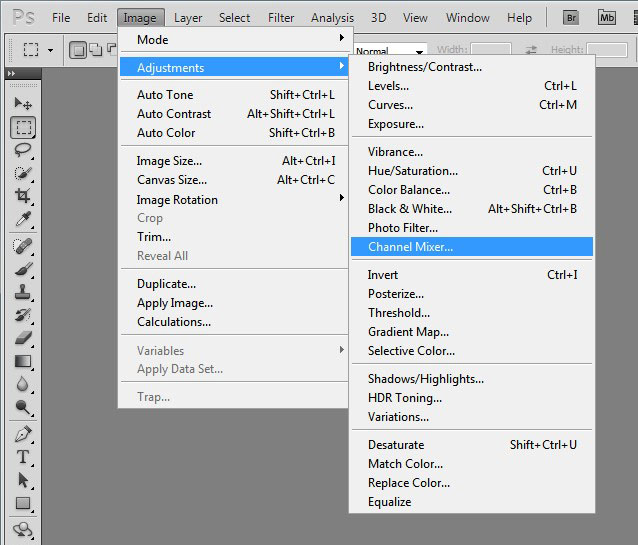Screen dimensions: 638x545
Task: Choose Brightness/Contrast adjustment
Action: pyautogui.click(x=472, y=67)
